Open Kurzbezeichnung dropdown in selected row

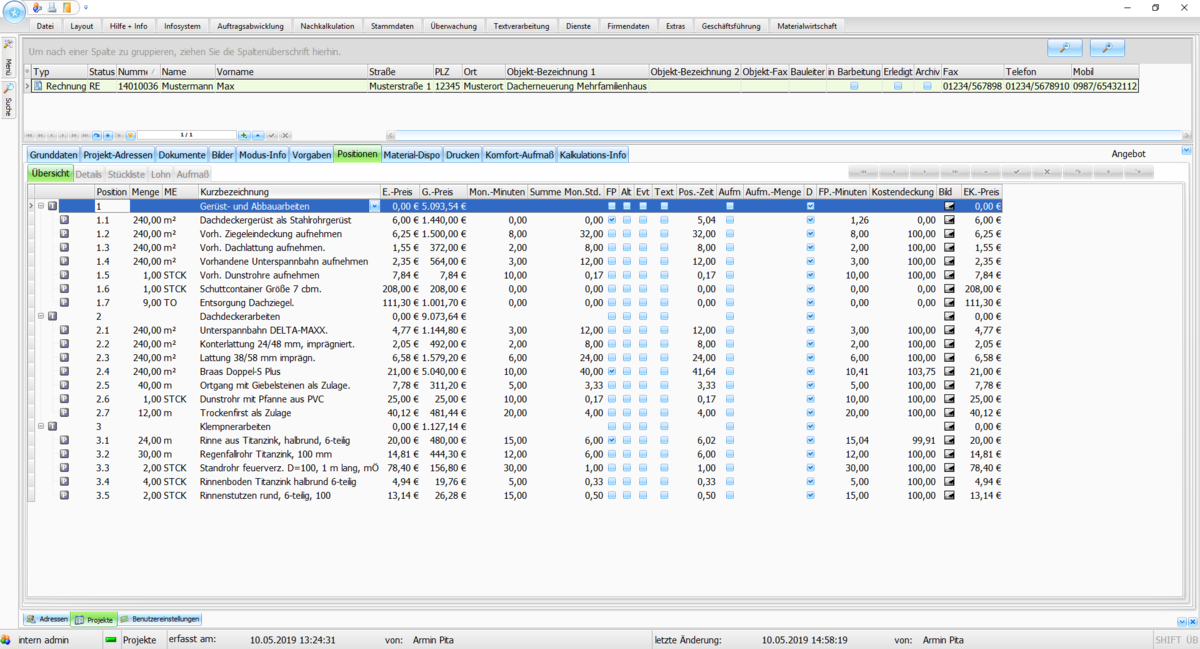(x=375, y=206)
